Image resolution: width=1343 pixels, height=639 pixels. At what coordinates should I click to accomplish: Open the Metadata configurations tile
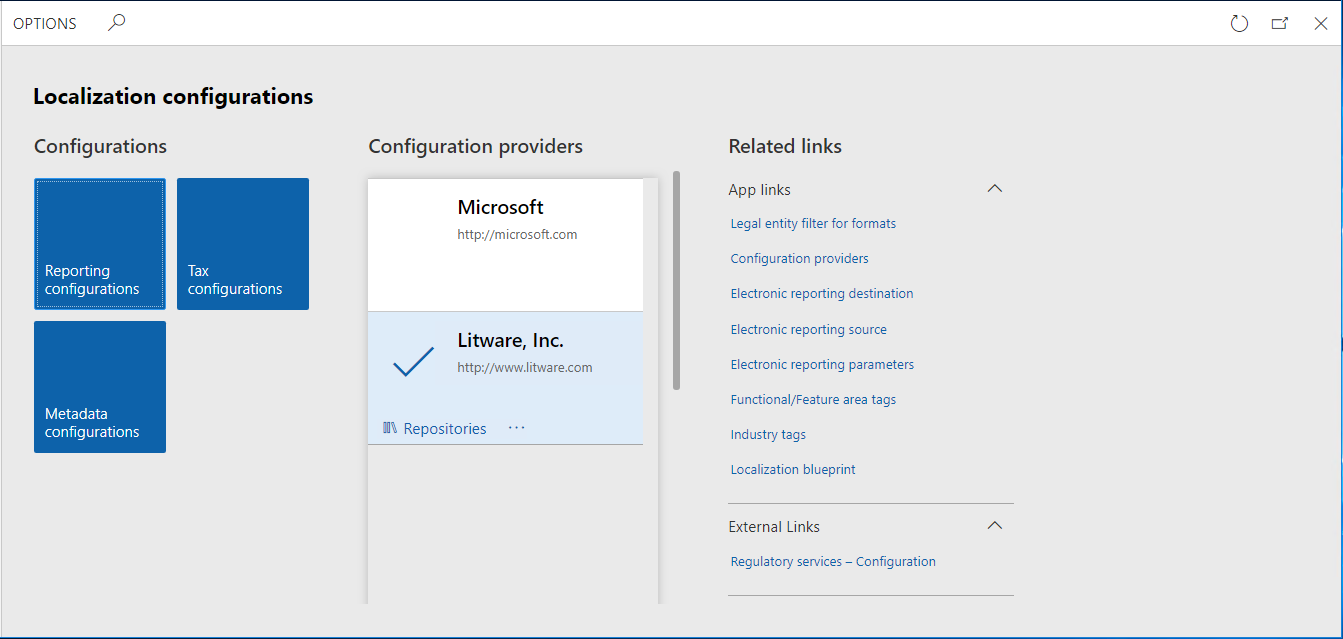tap(99, 387)
